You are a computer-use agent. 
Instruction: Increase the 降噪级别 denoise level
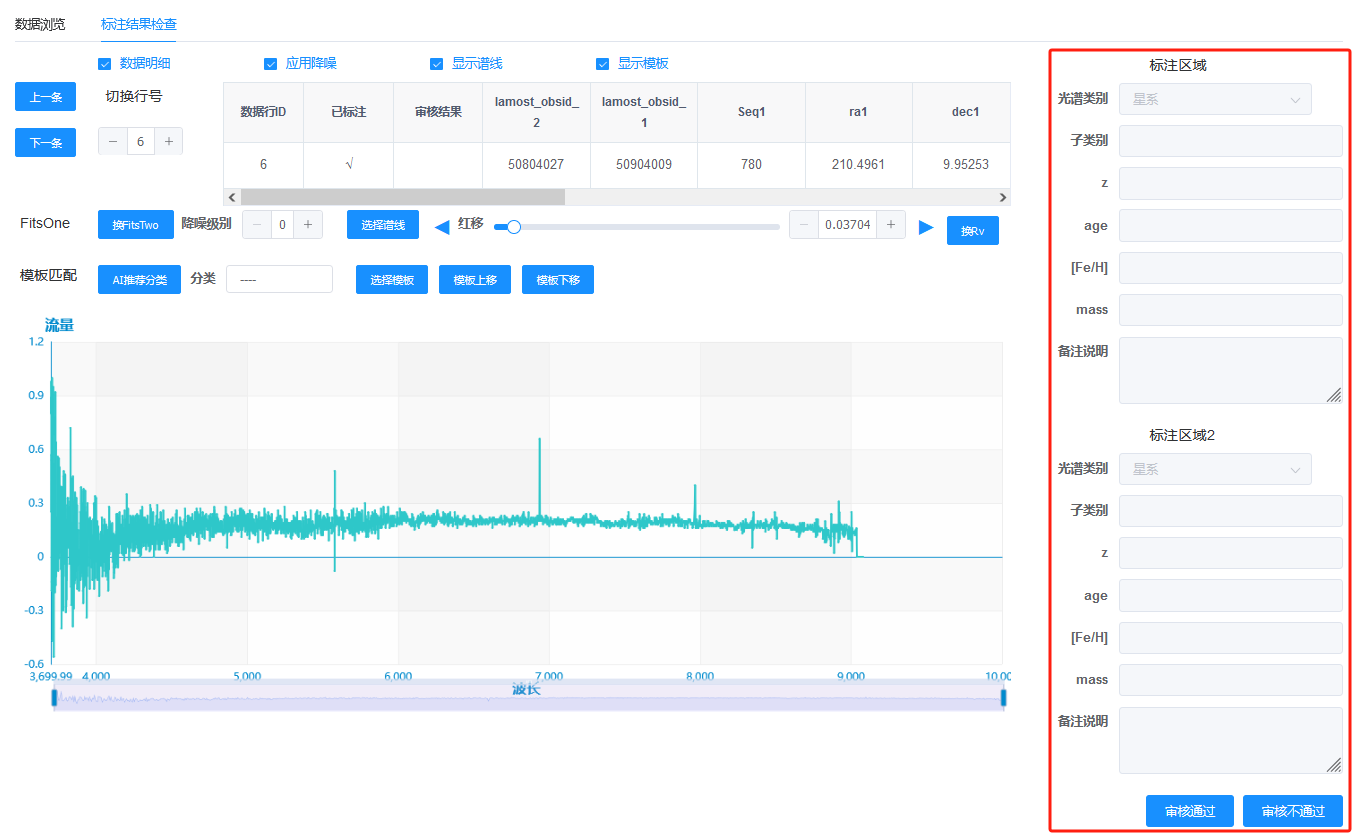pyautogui.click(x=309, y=225)
